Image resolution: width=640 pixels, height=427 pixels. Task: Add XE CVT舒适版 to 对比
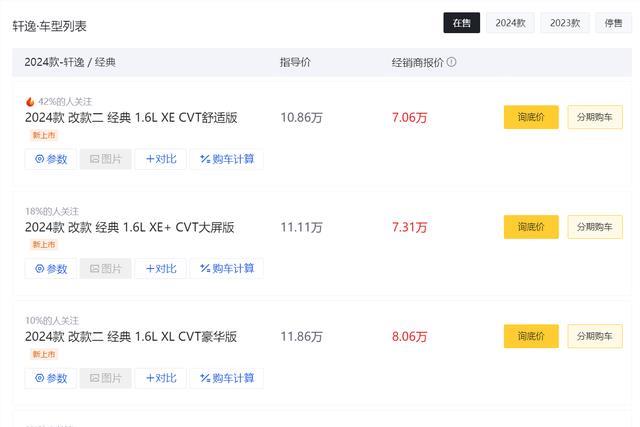point(161,159)
